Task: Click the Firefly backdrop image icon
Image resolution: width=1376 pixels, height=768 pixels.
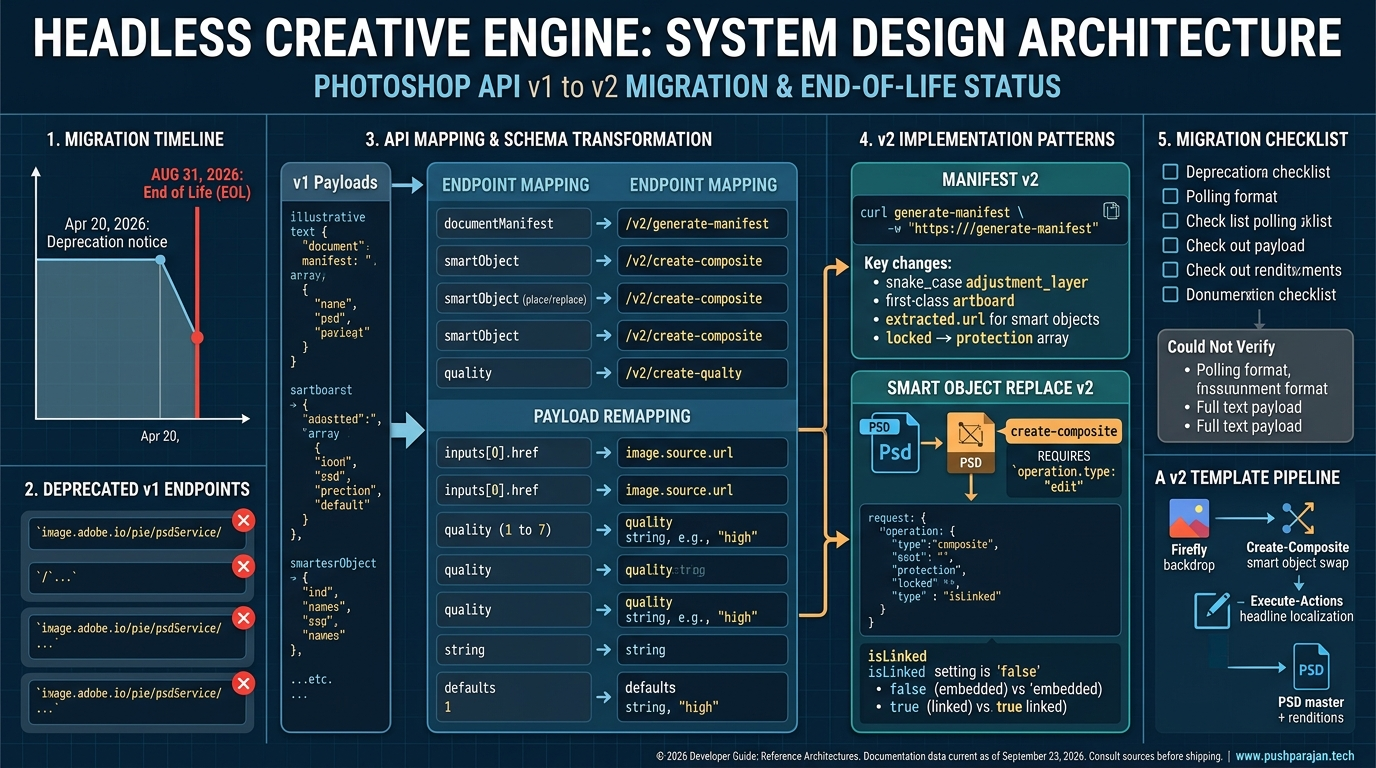Action: point(1189,519)
